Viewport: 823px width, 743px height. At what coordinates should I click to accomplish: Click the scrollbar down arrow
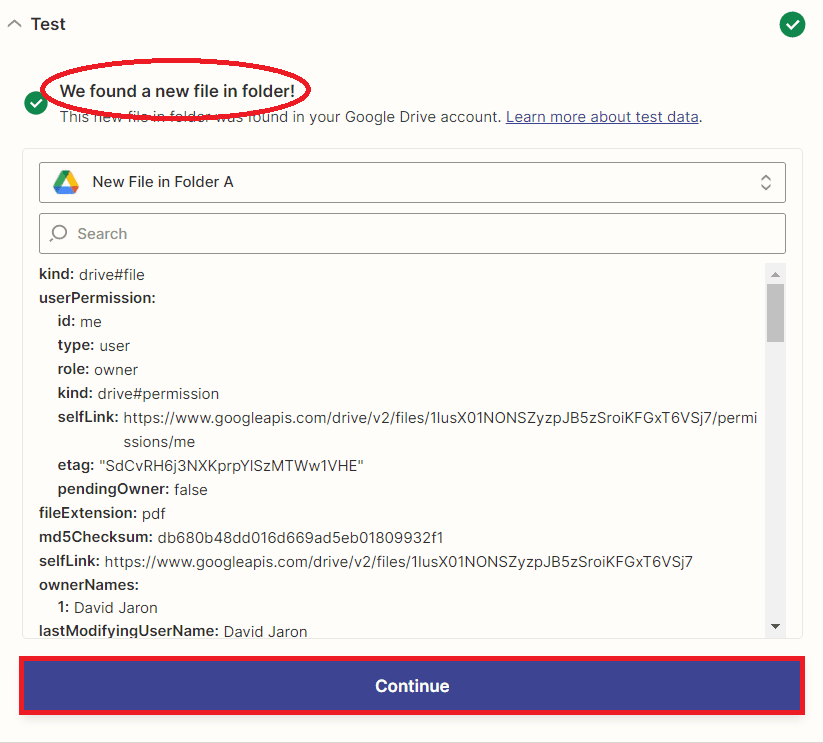[x=775, y=626]
